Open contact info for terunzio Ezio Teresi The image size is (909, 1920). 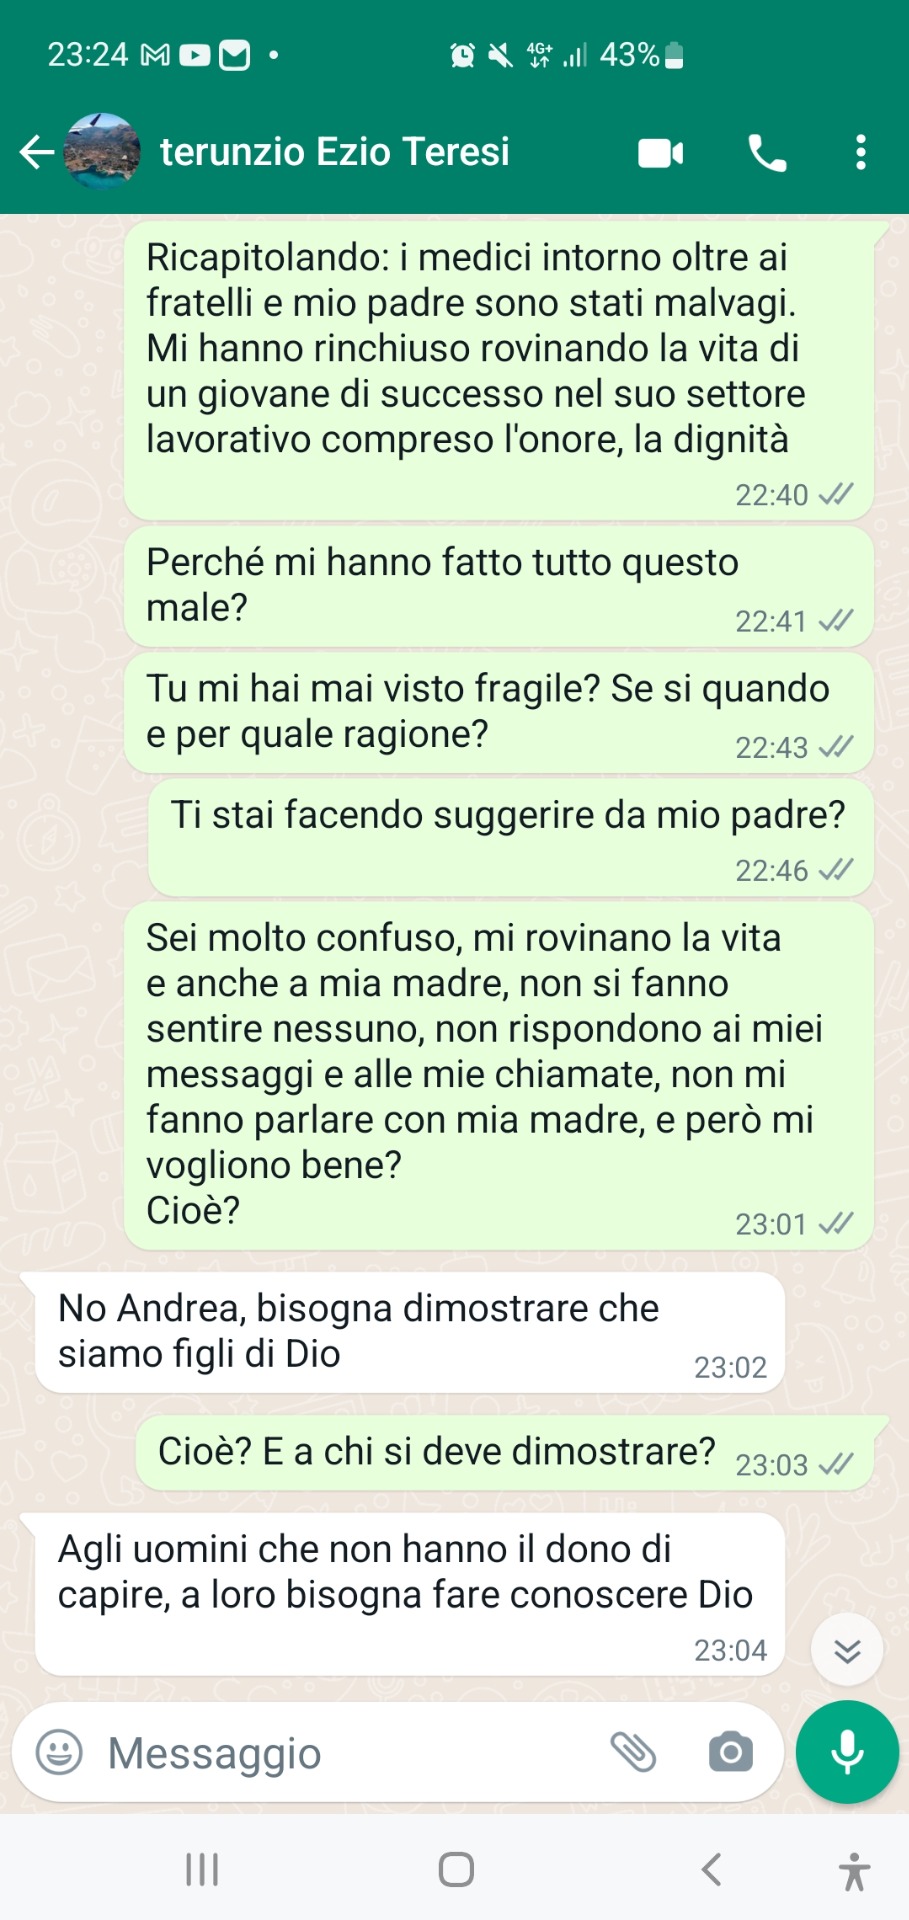pyautogui.click(x=334, y=152)
